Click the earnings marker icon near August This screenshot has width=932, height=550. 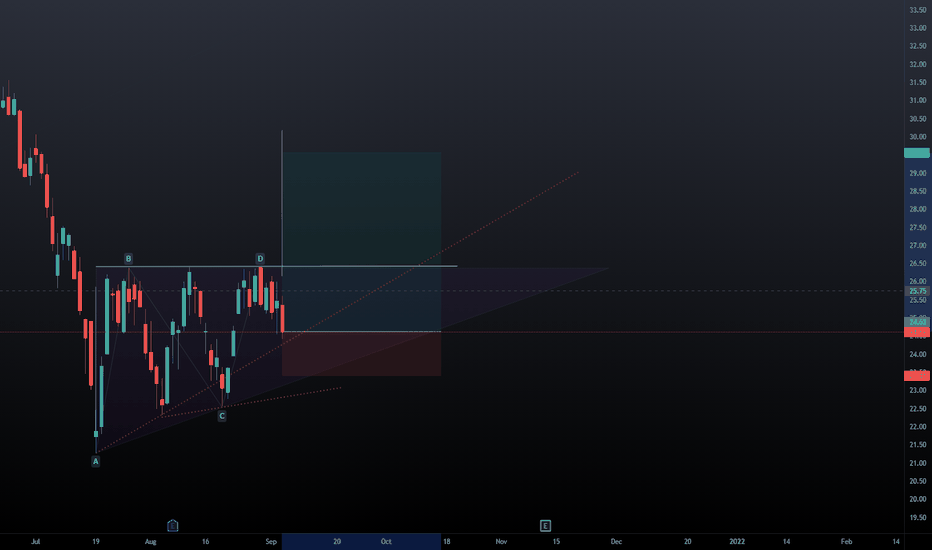(x=172, y=526)
